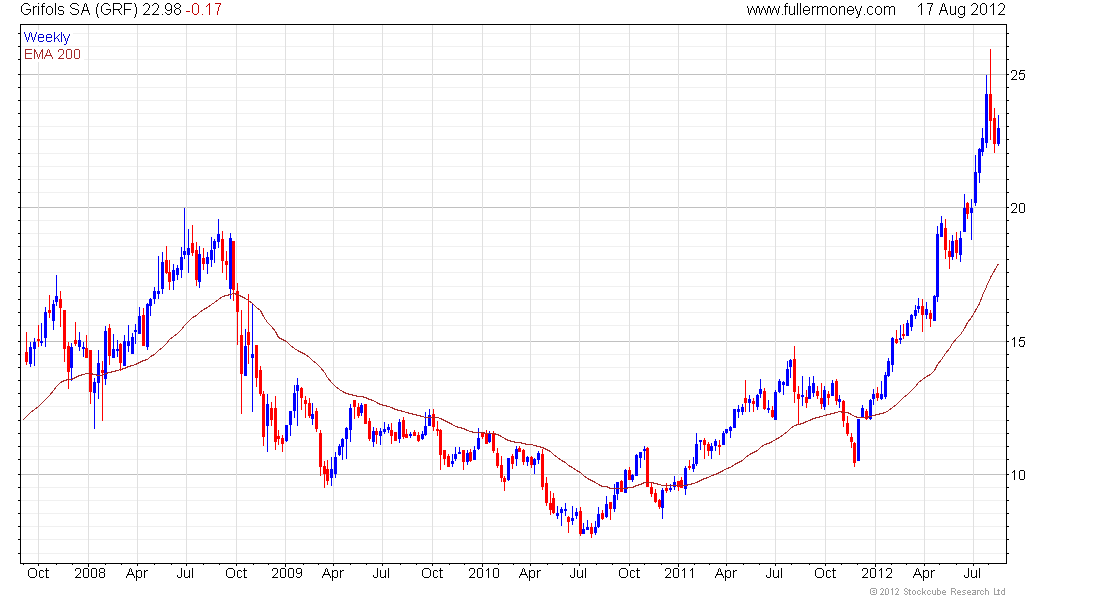Click the end of the EMA 200 line
1100x600 pixels.
click(x=998, y=265)
